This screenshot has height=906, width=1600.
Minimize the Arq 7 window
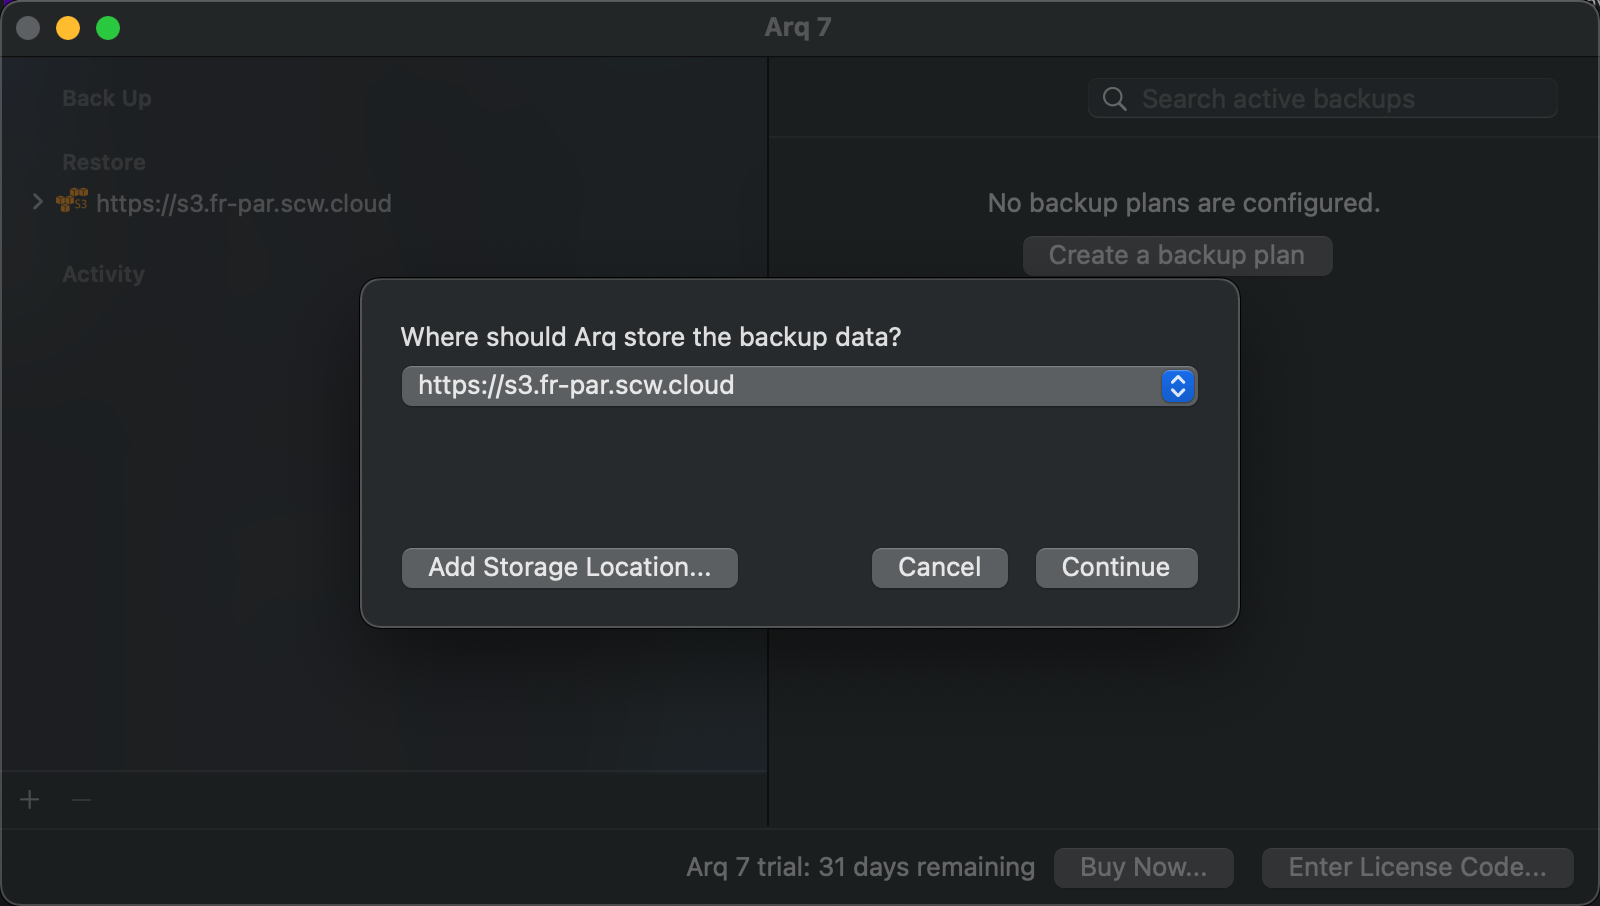coord(68,28)
